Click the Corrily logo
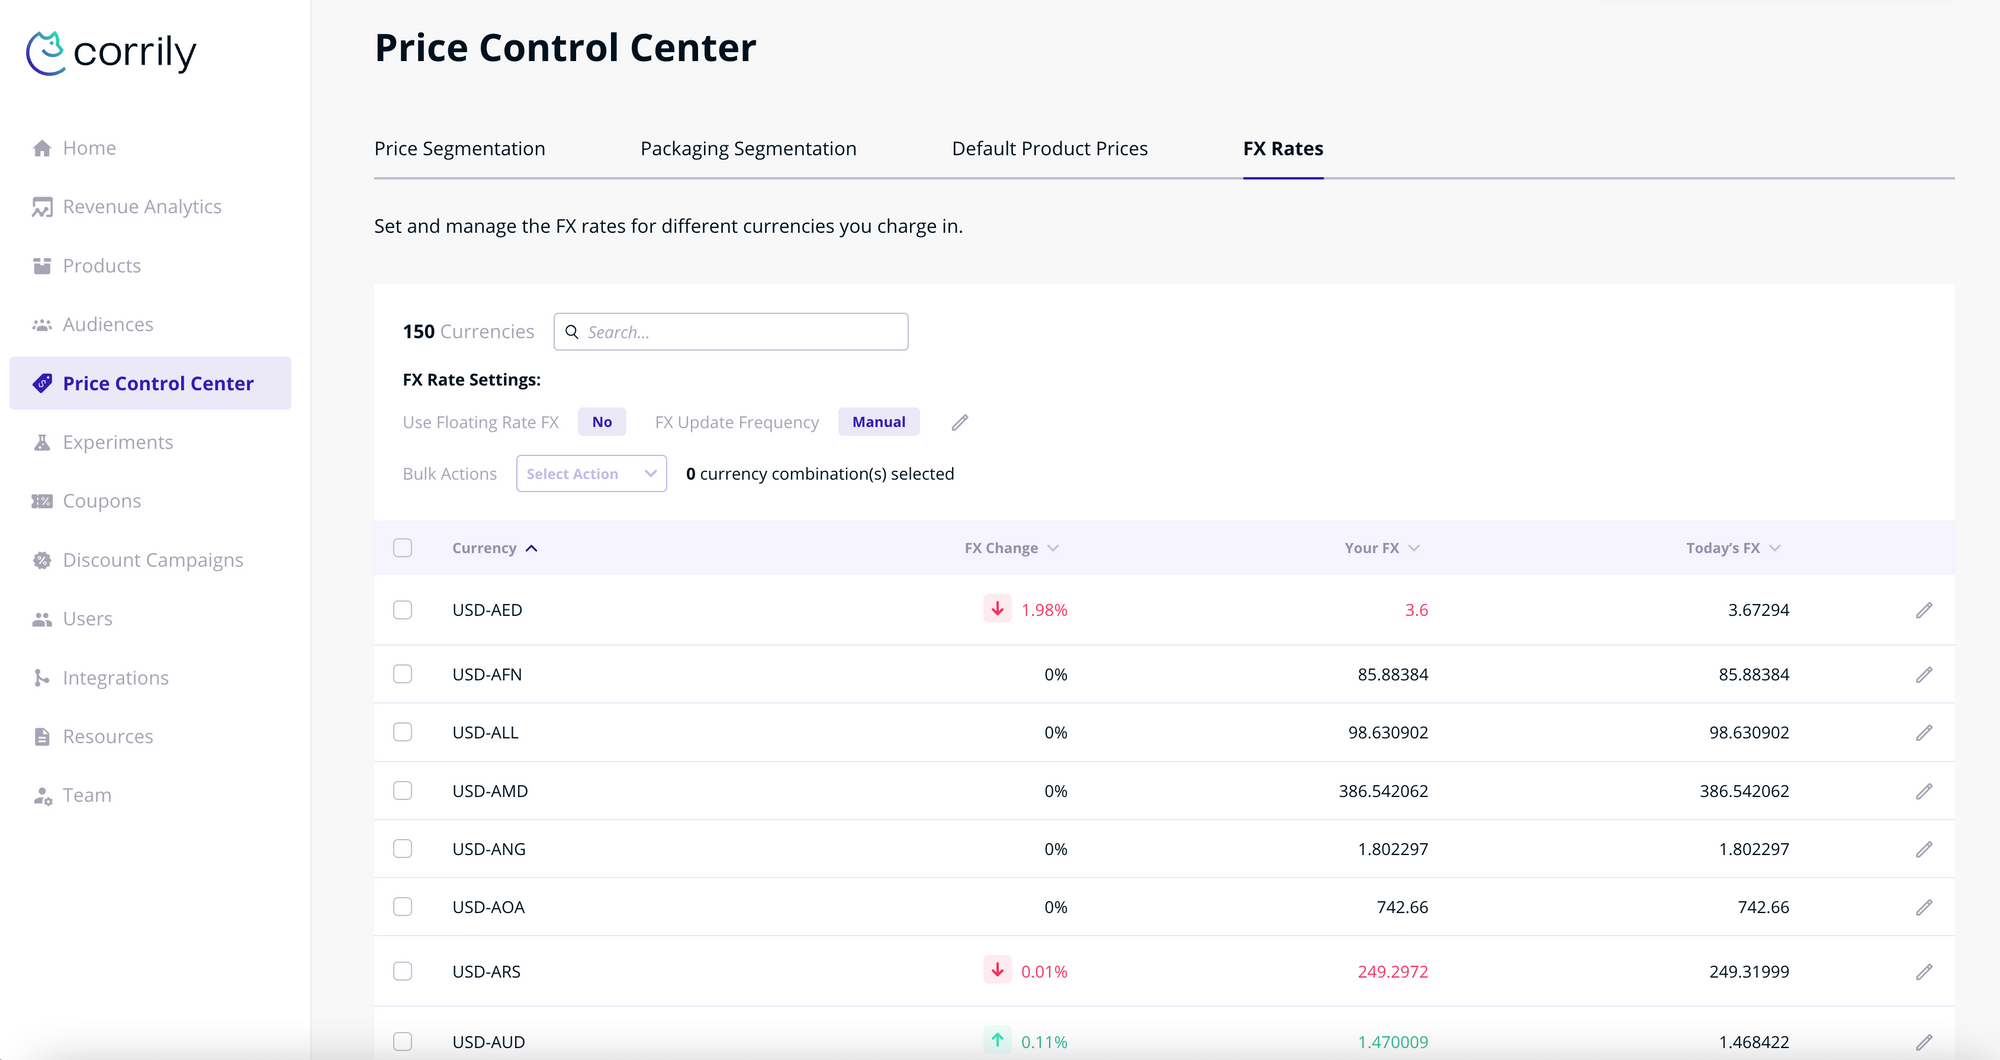The height and width of the screenshot is (1060, 2000). pos(111,52)
